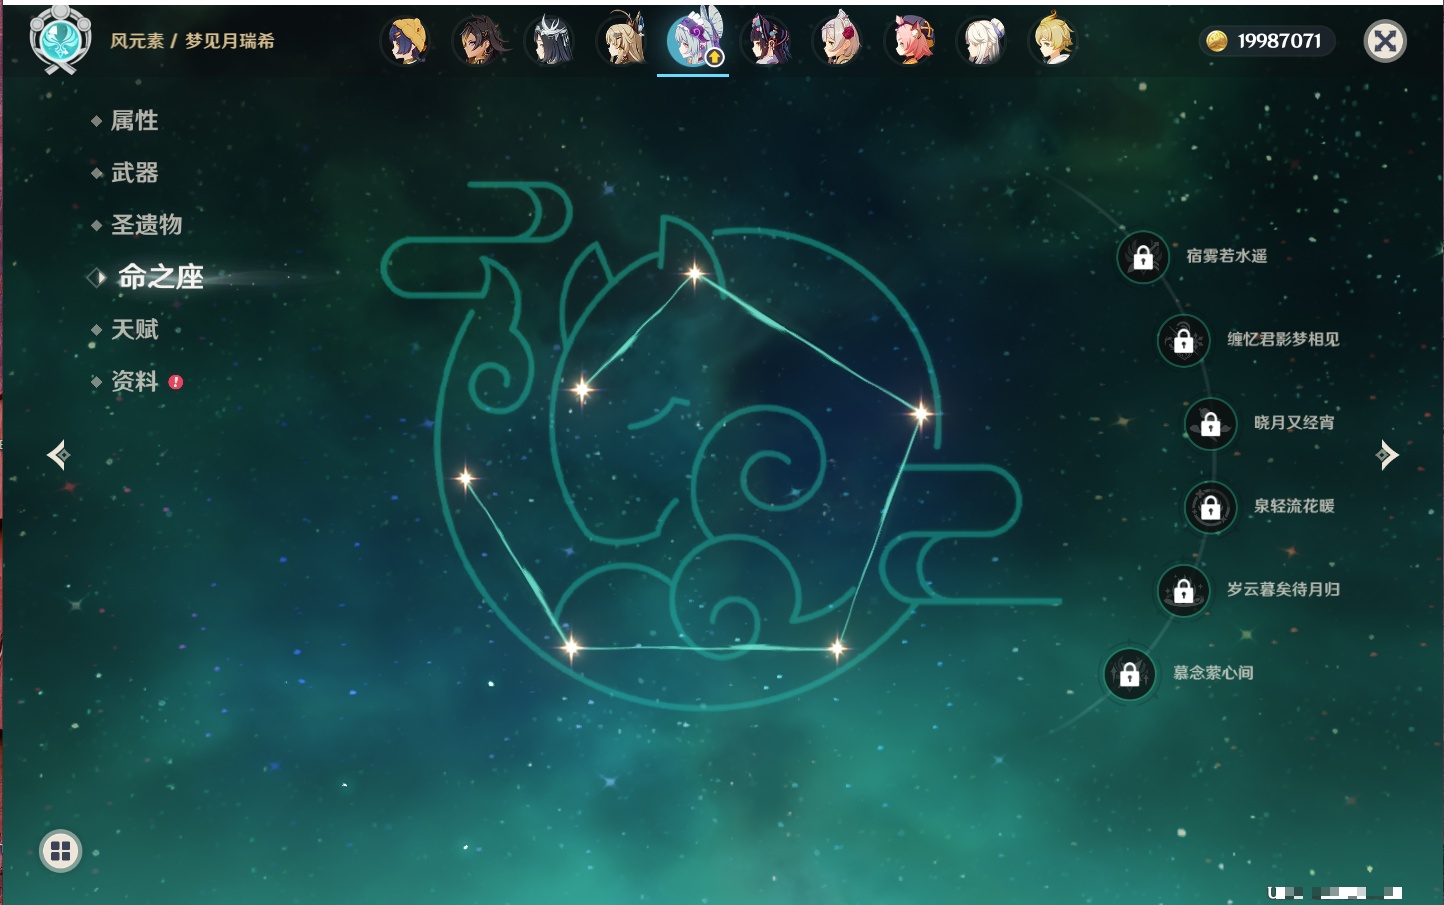Click the 慕念萦心间 constellation label
This screenshot has height=905, width=1444.
click(x=1213, y=673)
